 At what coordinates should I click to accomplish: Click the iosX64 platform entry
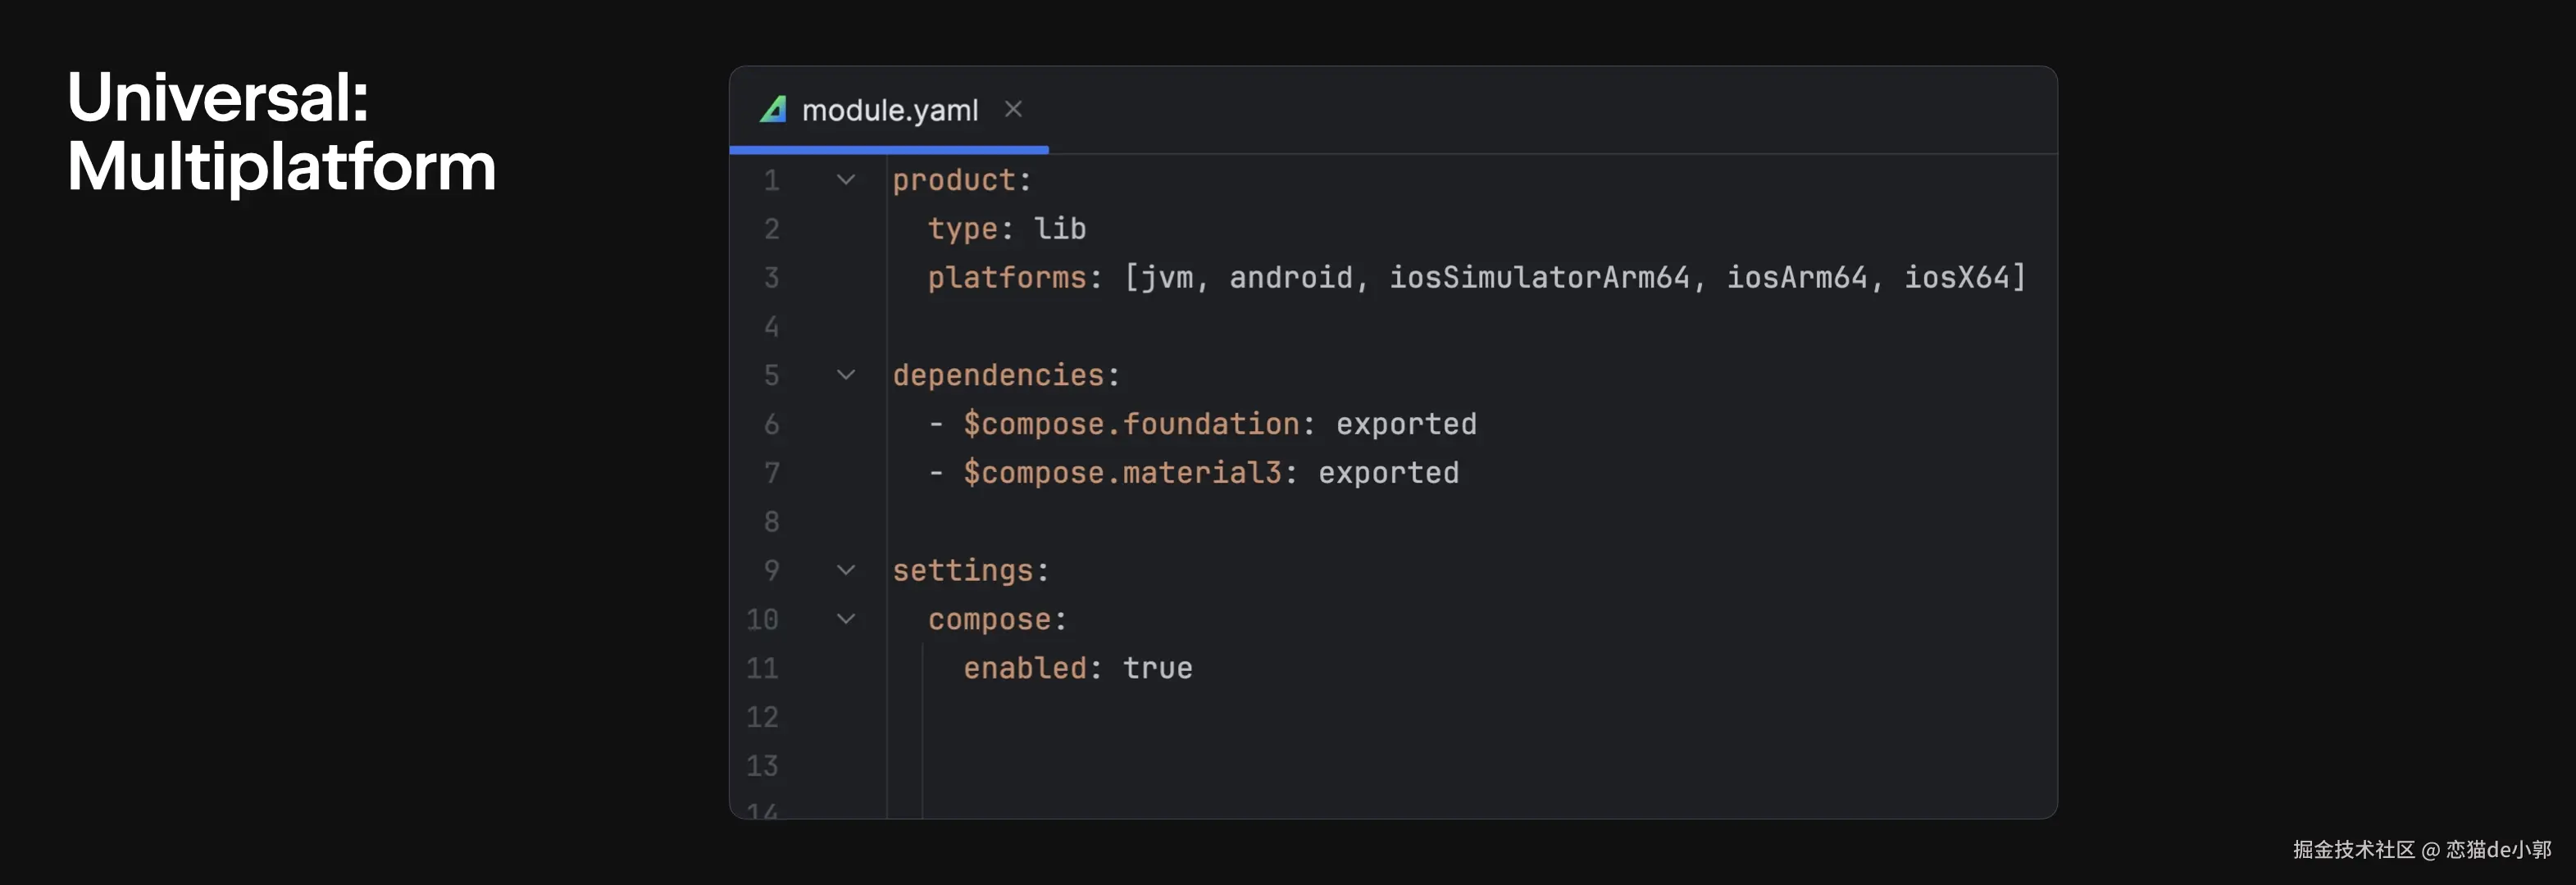click(x=1956, y=278)
